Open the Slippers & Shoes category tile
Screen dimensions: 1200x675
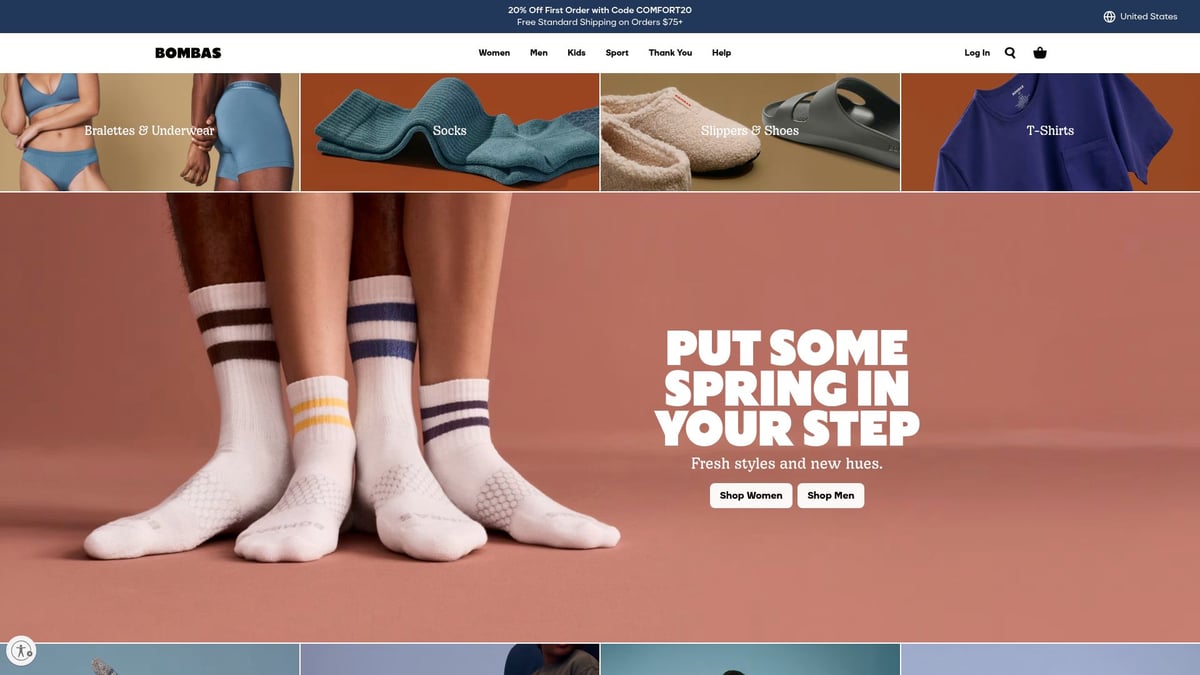coord(750,130)
